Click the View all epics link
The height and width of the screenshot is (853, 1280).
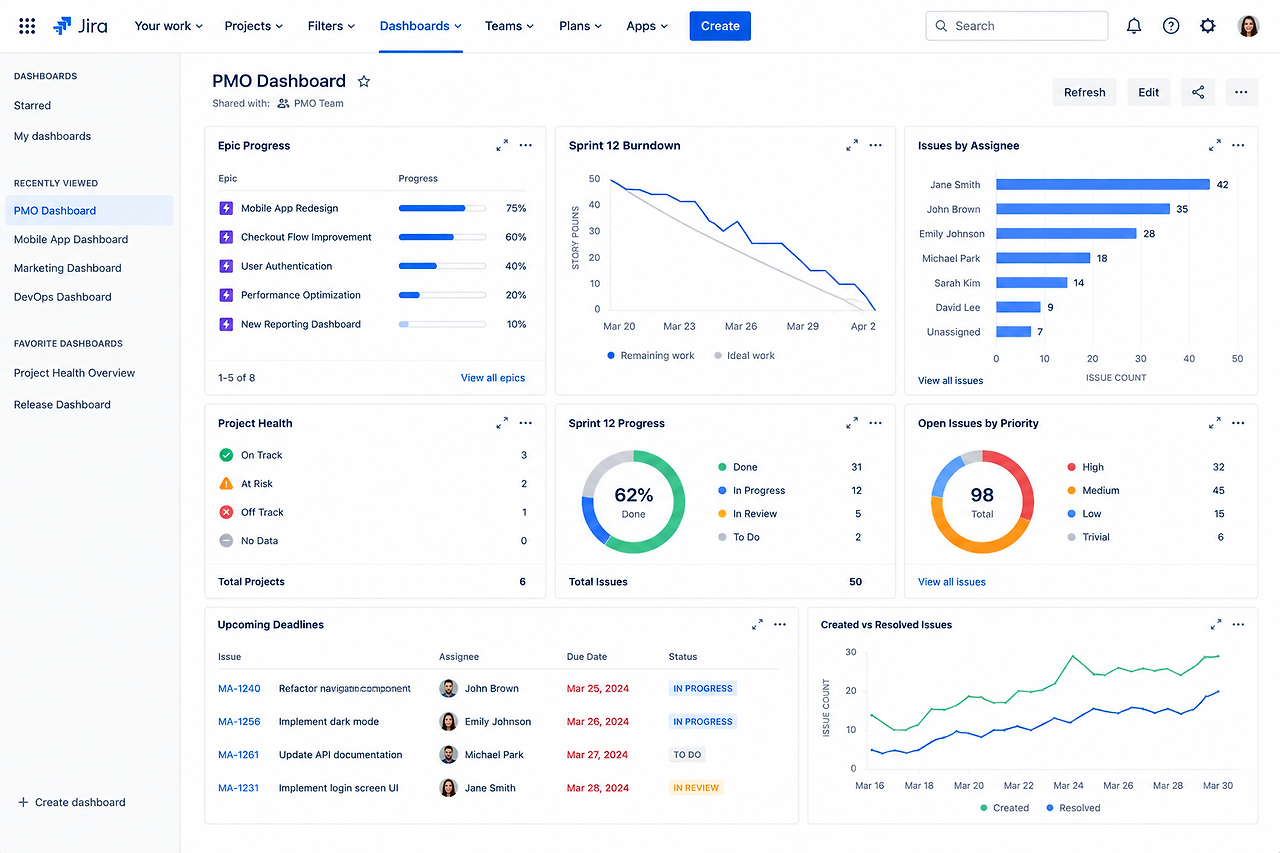493,378
